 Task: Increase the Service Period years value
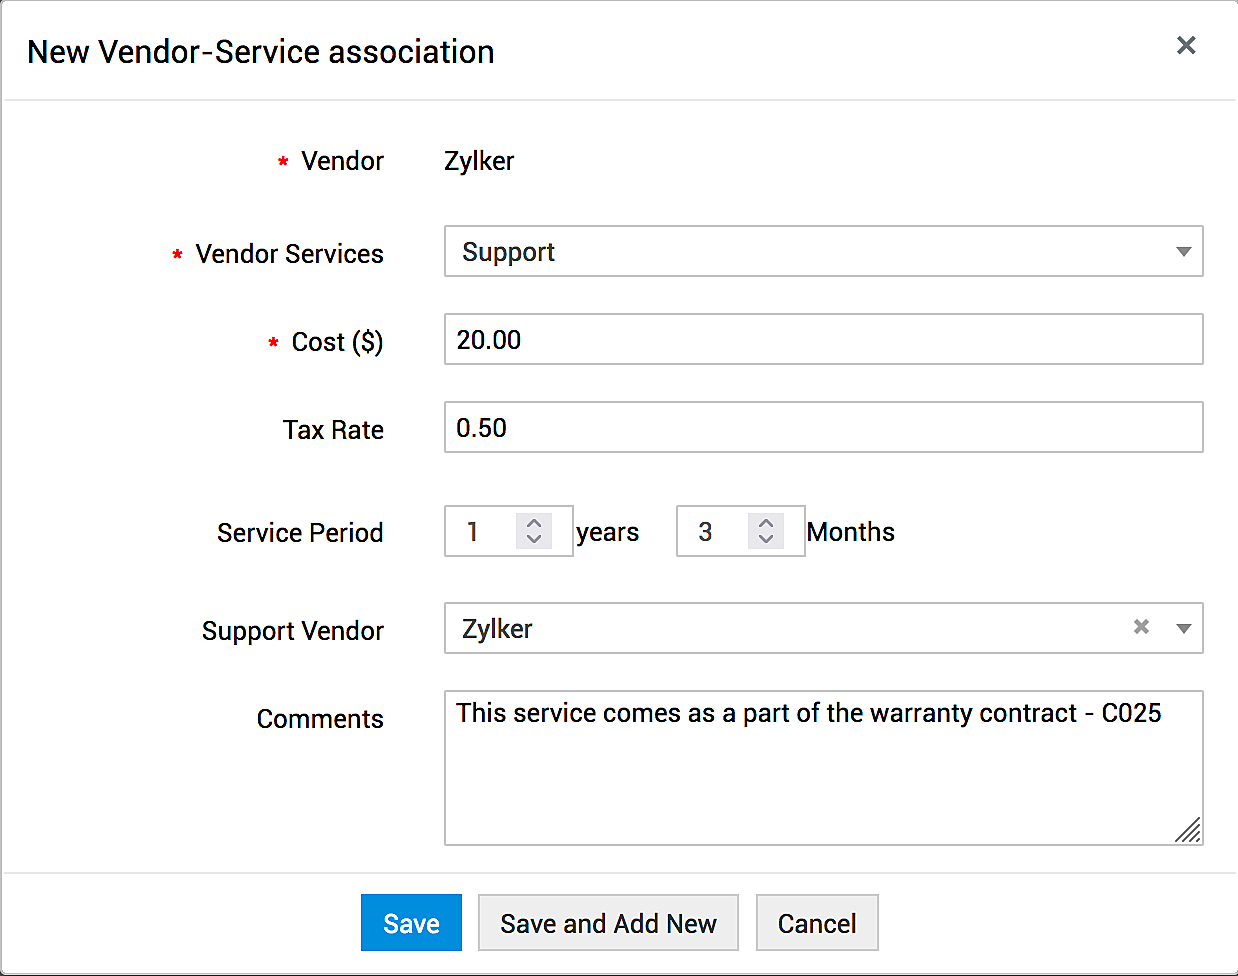[x=534, y=523]
